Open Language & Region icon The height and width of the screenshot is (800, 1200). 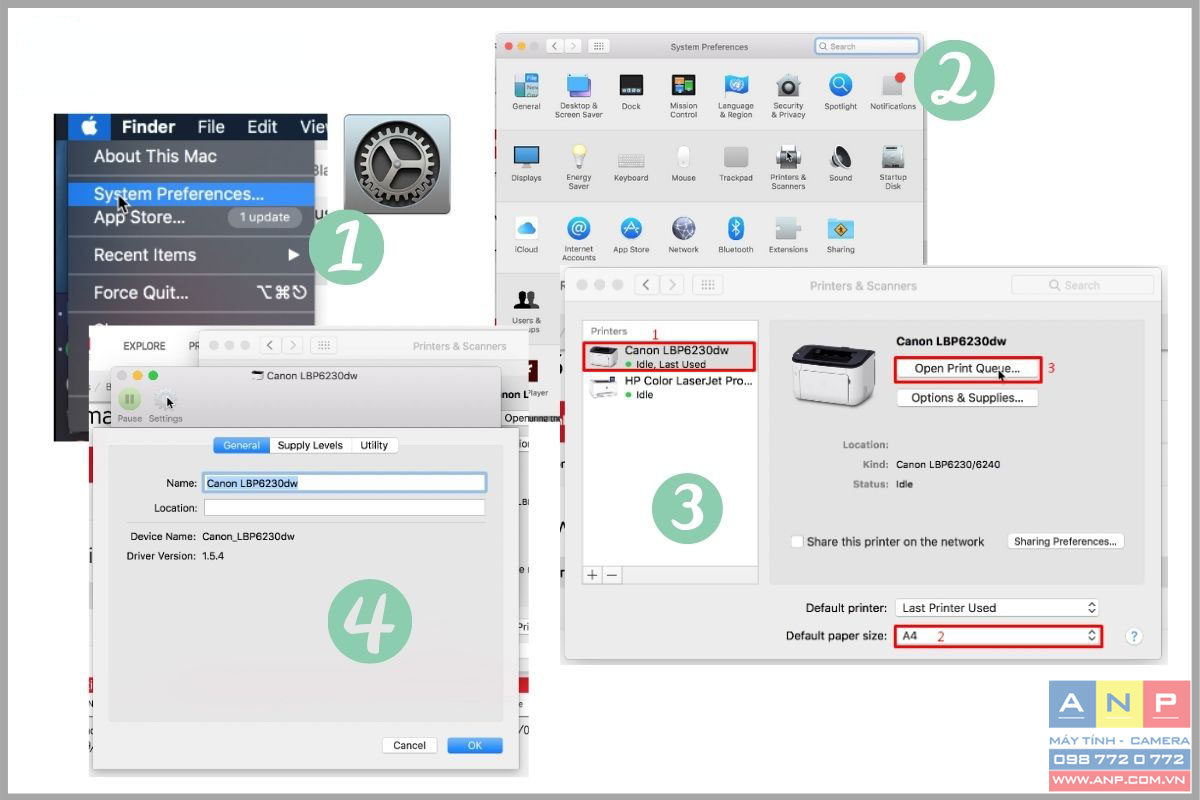click(x=736, y=86)
